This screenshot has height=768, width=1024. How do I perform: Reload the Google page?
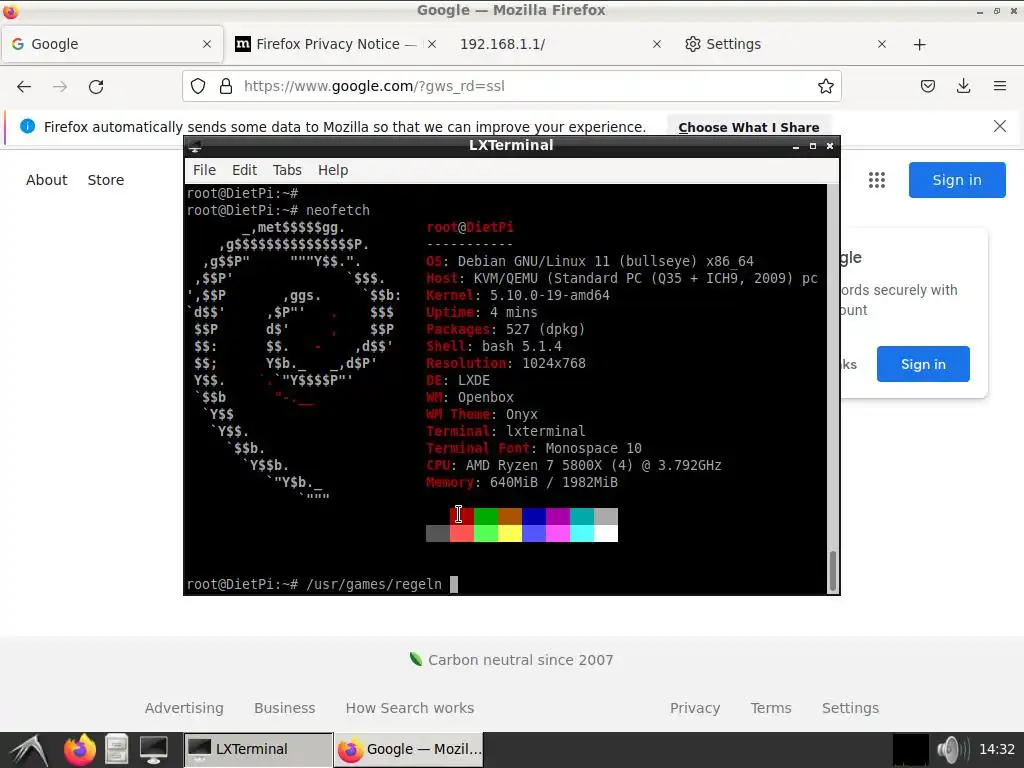pyautogui.click(x=96, y=86)
